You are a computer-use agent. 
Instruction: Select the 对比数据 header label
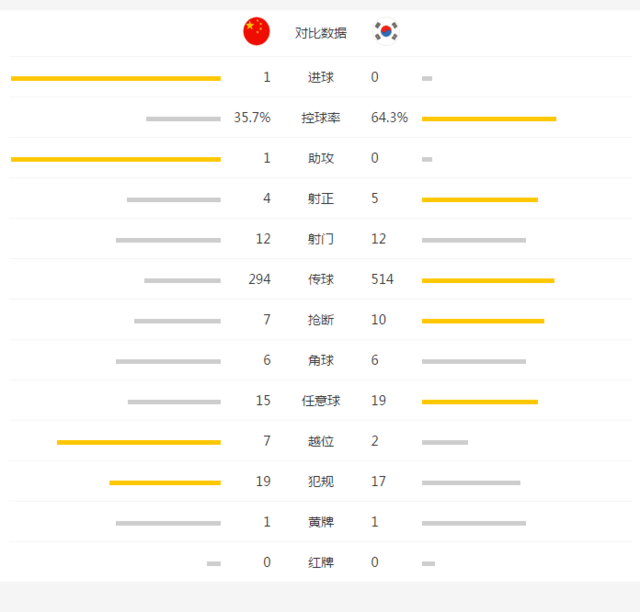point(320,32)
